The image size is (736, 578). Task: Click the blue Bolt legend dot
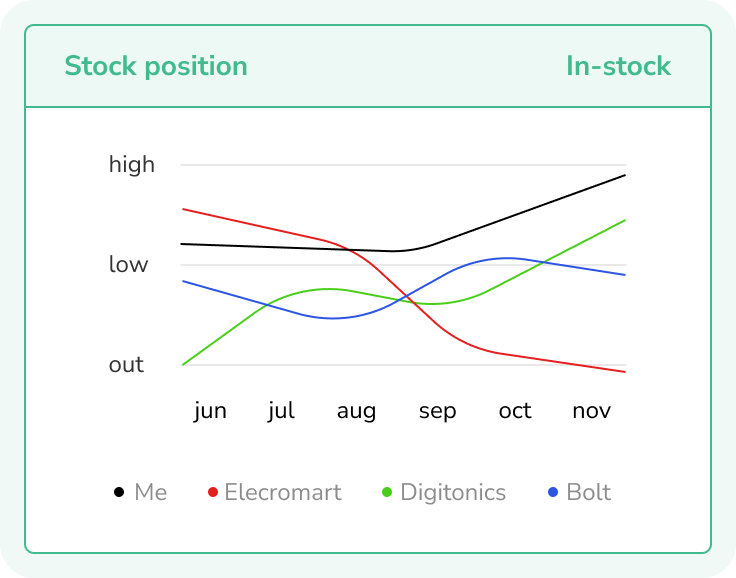pos(554,493)
